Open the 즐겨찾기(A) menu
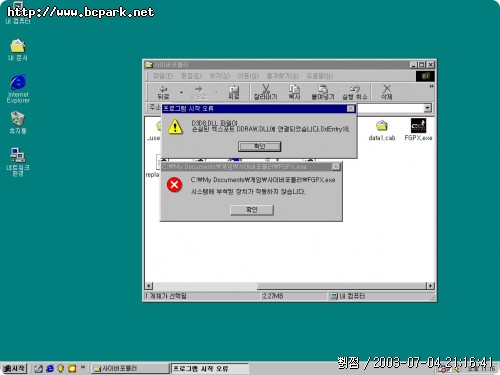 (x=282, y=76)
